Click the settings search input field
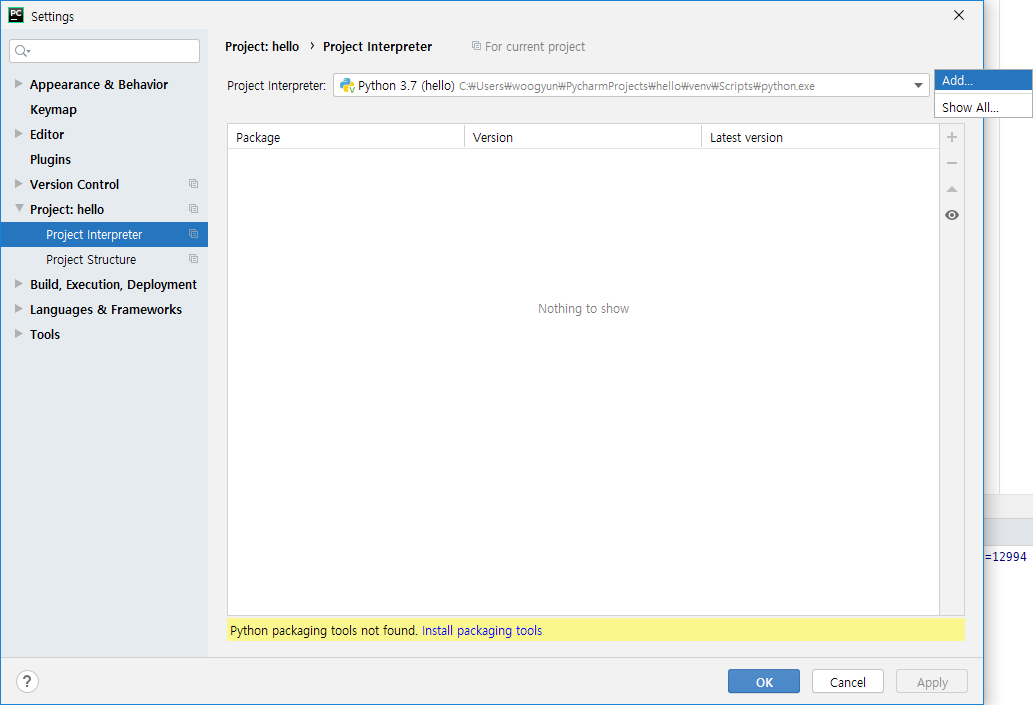Image resolution: width=1033 pixels, height=705 pixels. [105, 51]
